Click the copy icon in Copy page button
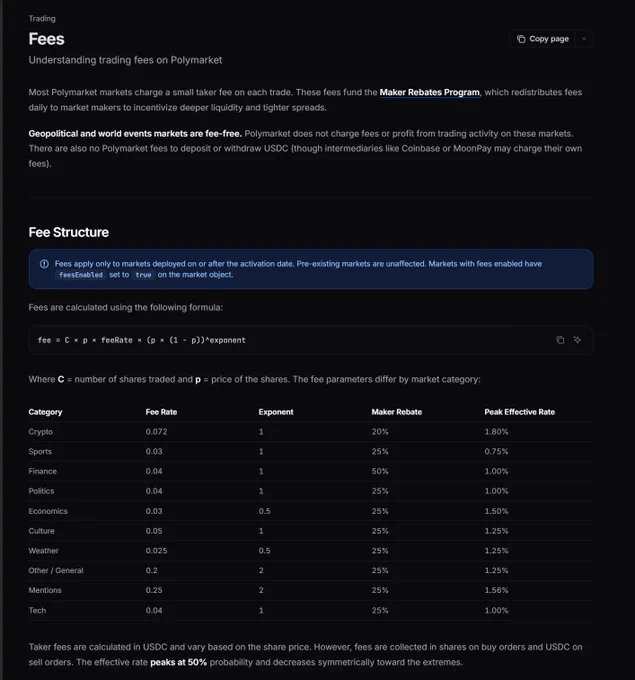 pos(521,39)
